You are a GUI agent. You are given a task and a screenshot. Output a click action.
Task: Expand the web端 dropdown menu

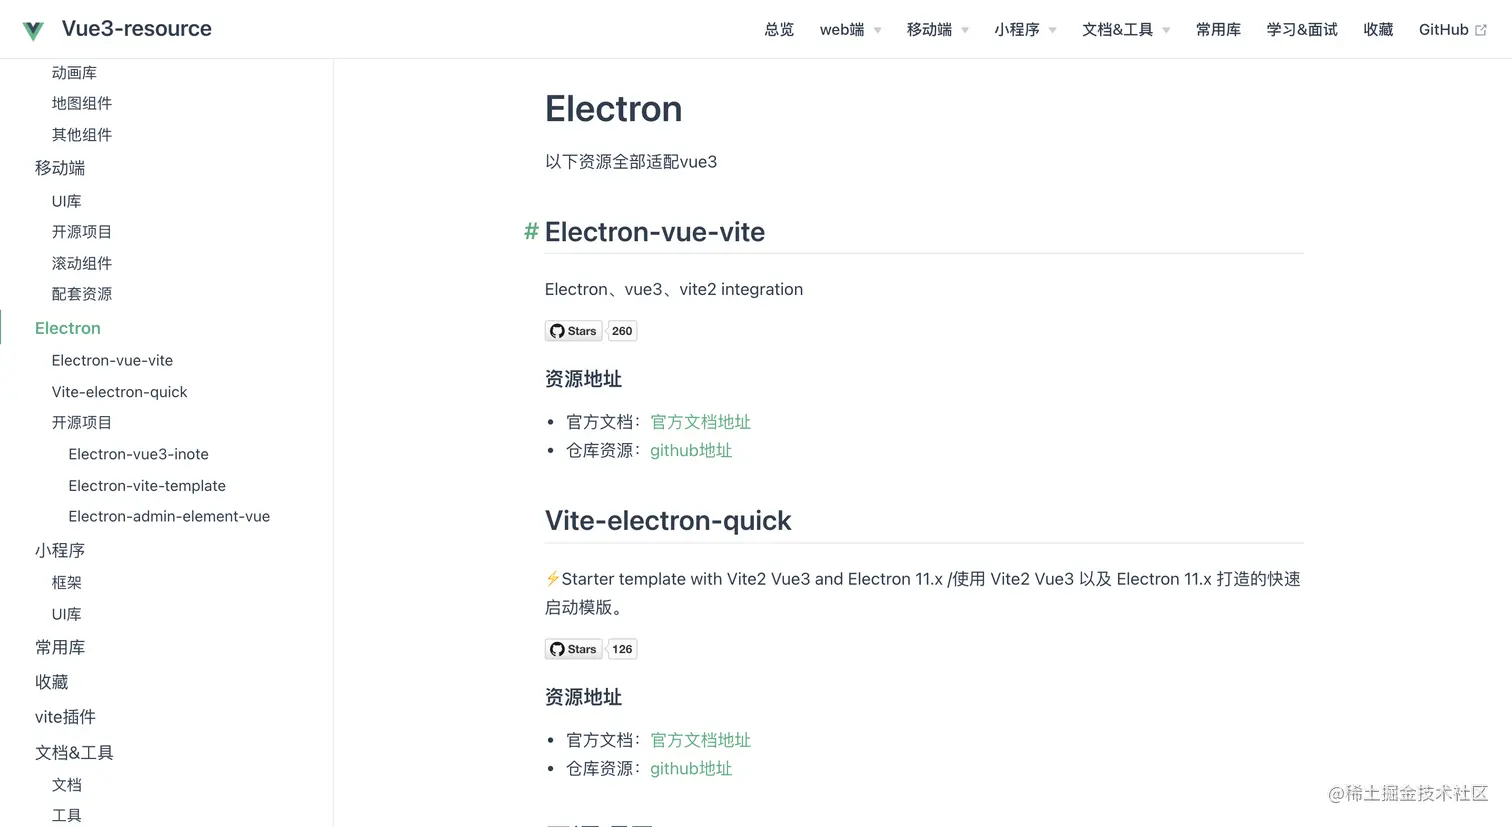pos(850,30)
